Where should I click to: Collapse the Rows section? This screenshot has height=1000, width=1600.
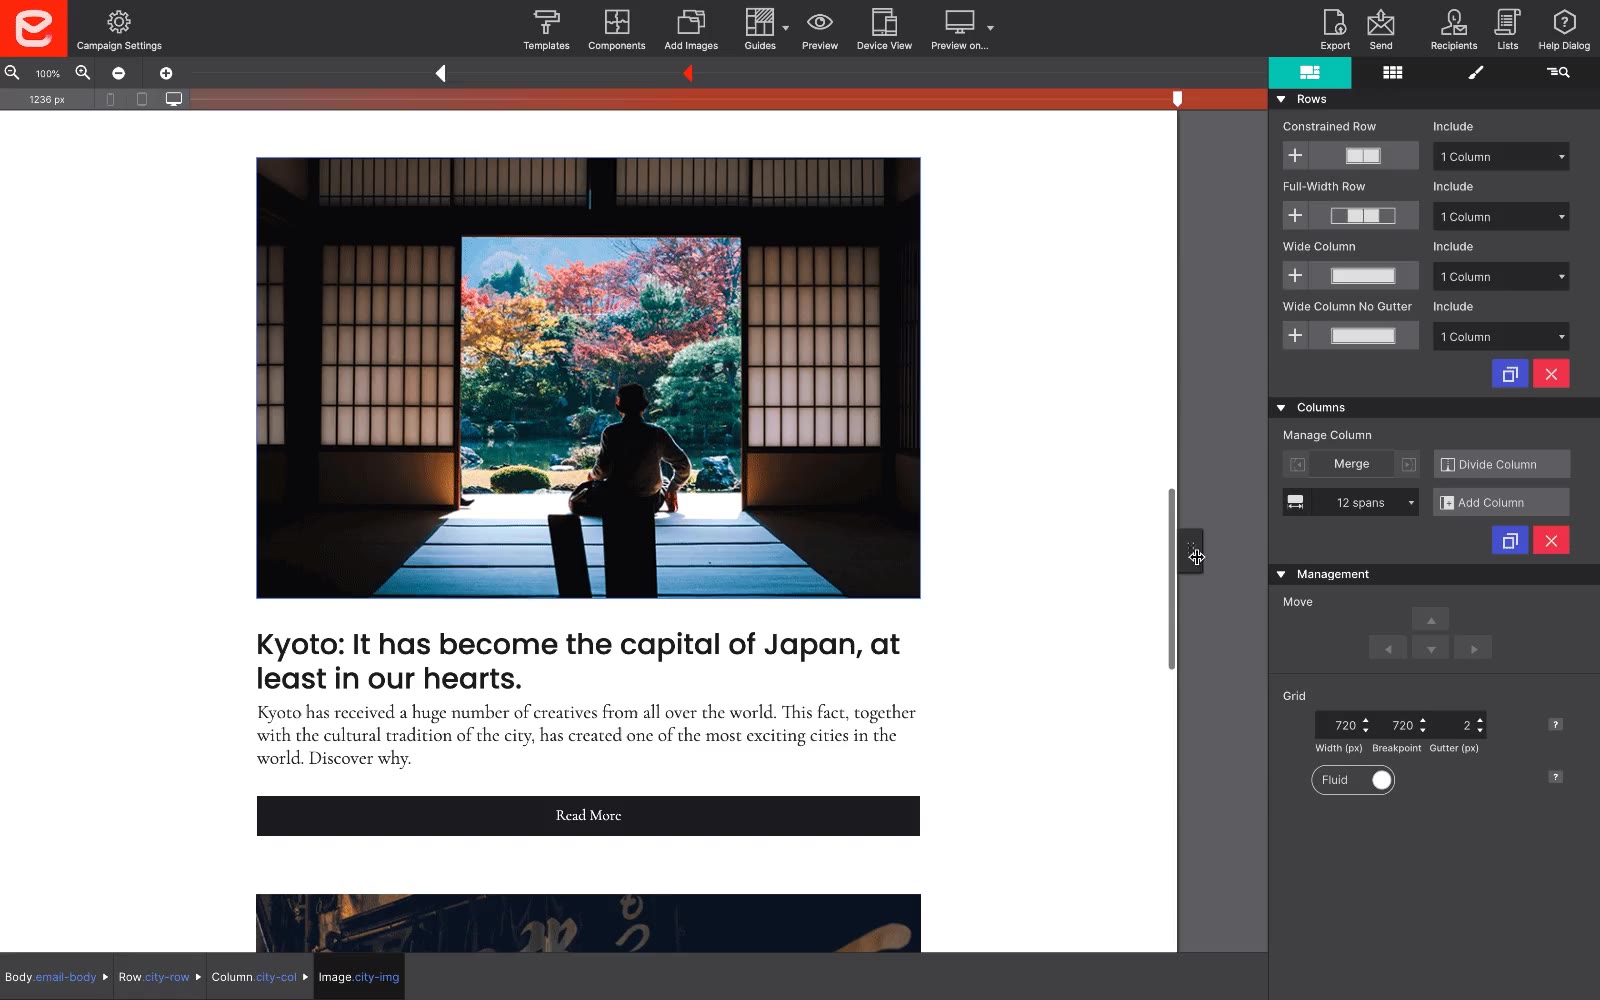(x=1283, y=99)
